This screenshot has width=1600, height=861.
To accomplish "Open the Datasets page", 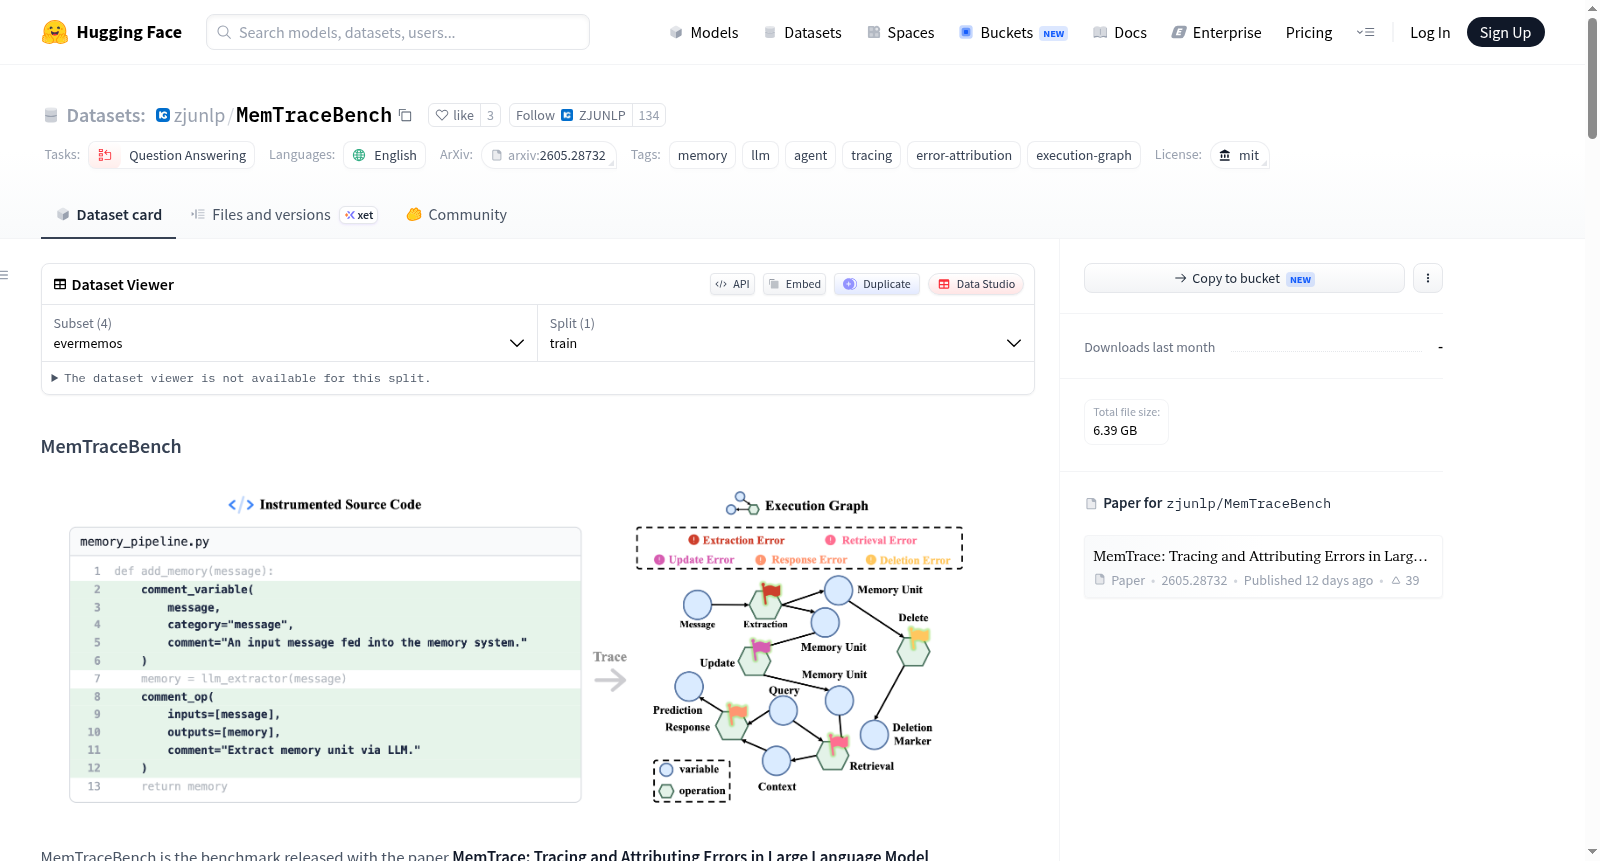I will pos(802,32).
